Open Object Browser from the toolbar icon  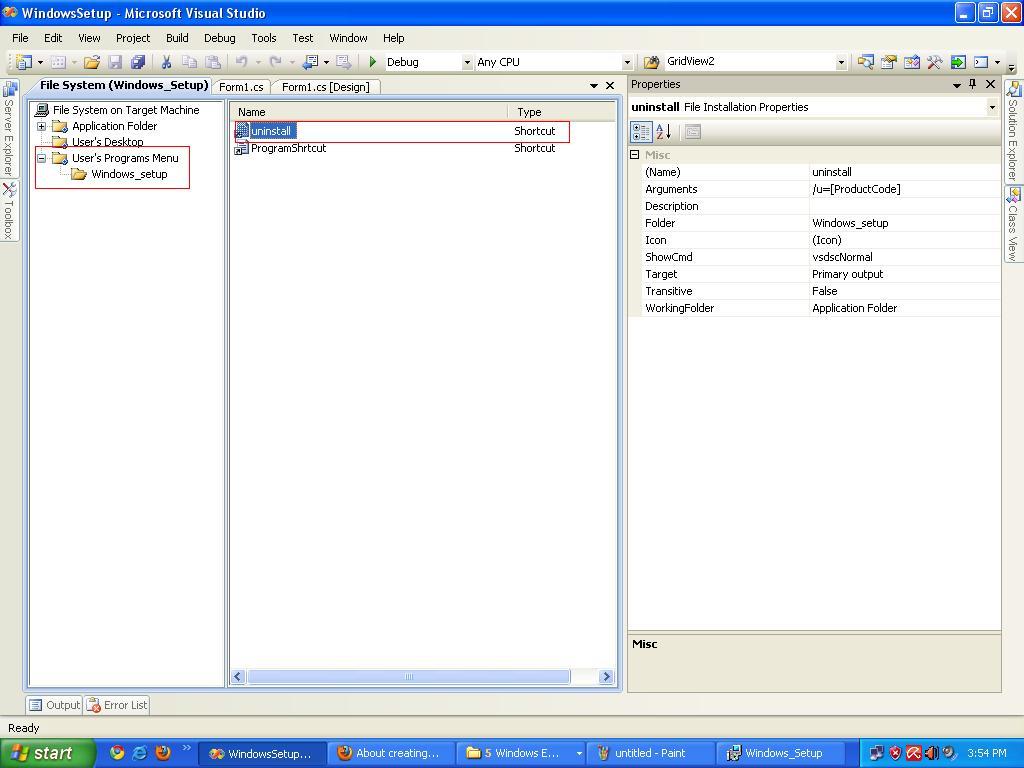912,62
